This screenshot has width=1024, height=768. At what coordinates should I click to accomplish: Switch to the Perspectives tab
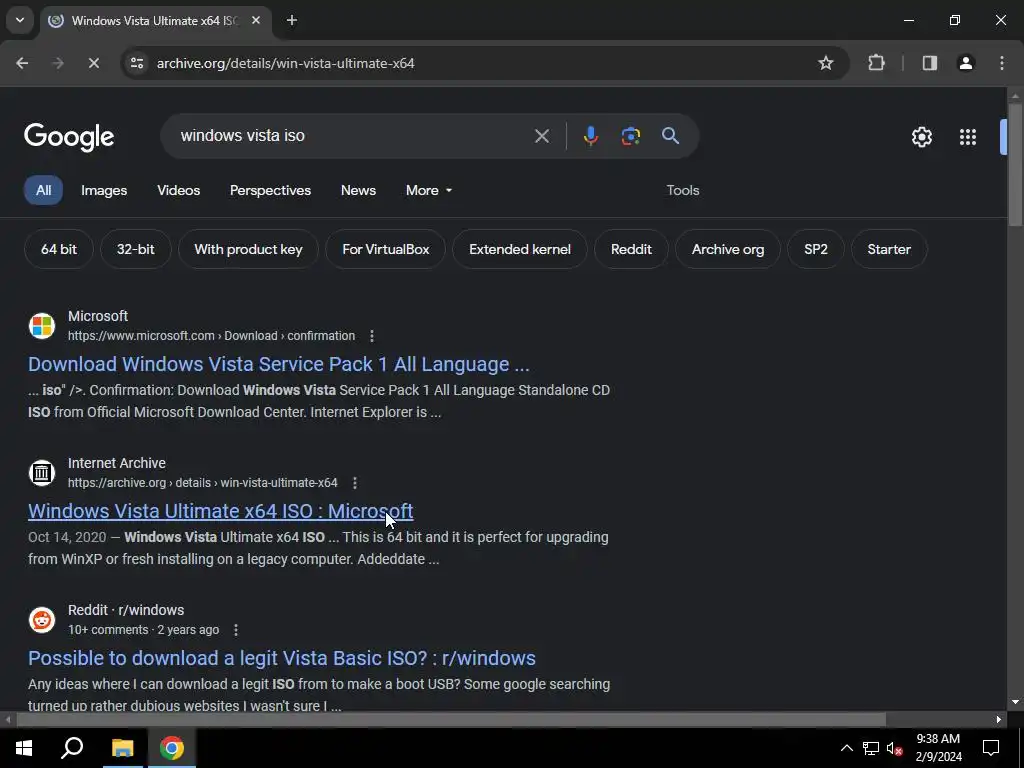pyautogui.click(x=270, y=190)
